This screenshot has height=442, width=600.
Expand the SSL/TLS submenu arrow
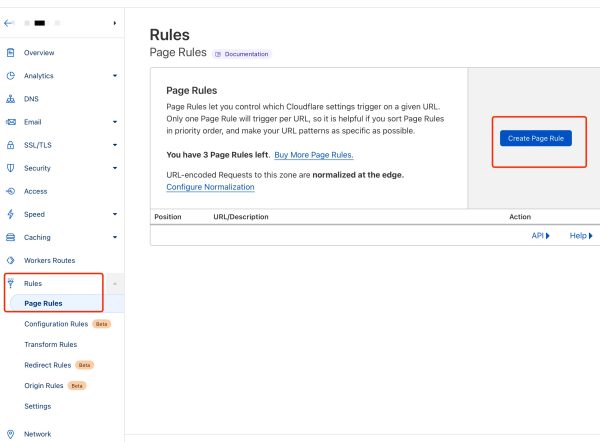pyautogui.click(x=115, y=145)
